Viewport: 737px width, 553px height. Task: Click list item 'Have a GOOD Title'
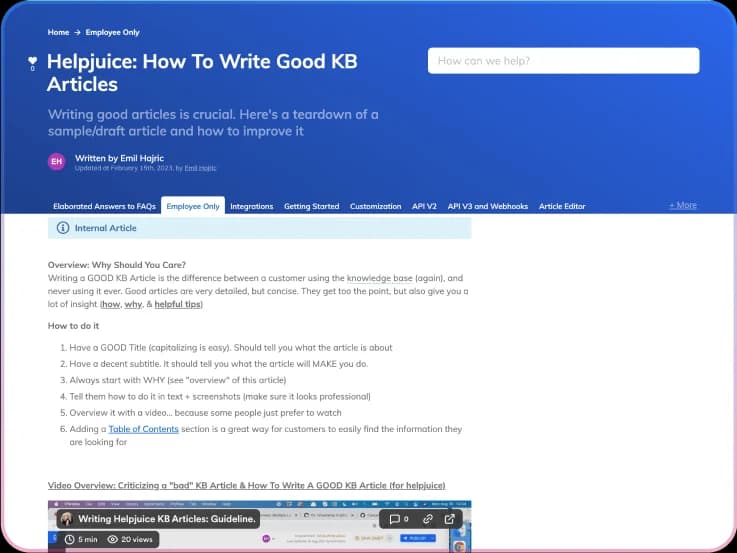(231, 348)
